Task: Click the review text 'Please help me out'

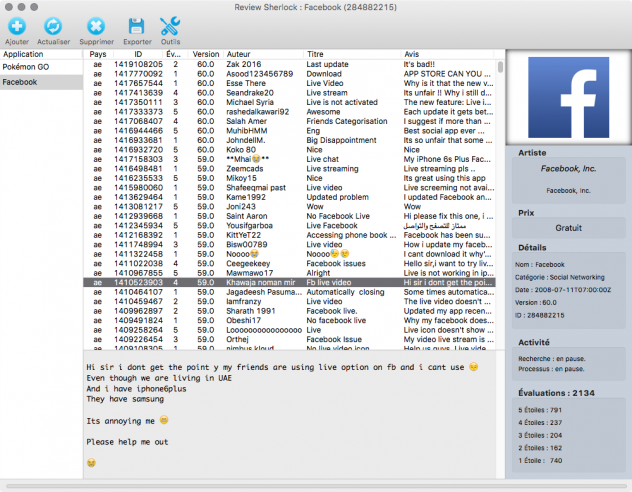Action: pyautogui.click(x=127, y=442)
